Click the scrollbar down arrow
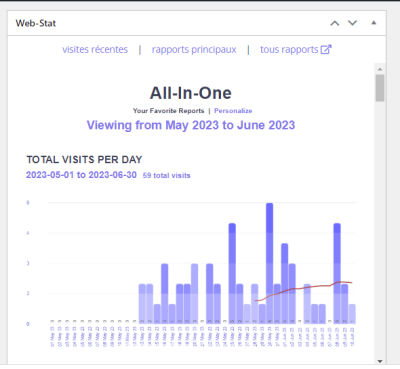Screen dimensions: 400x369 click(380, 361)
